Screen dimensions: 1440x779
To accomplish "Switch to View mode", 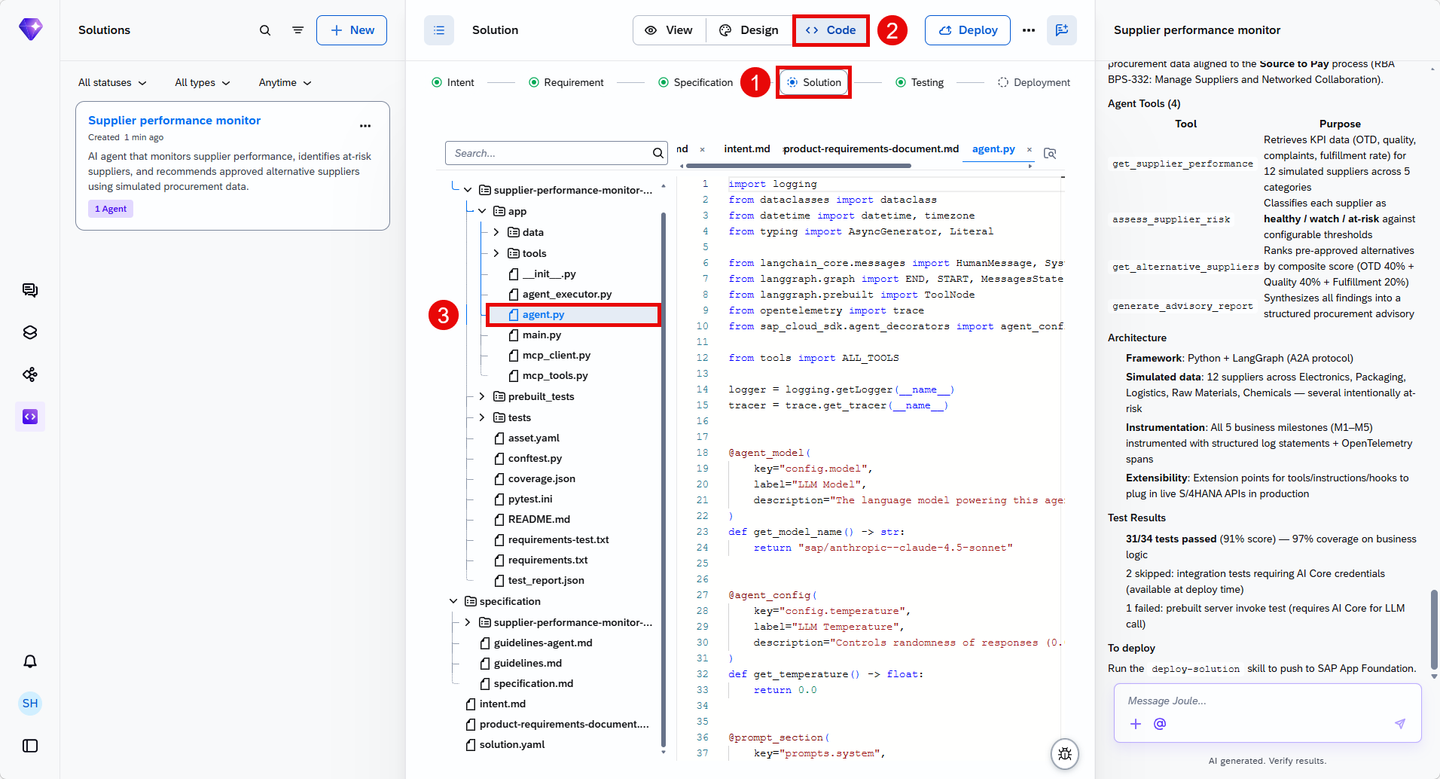I will tap(669, 30).
